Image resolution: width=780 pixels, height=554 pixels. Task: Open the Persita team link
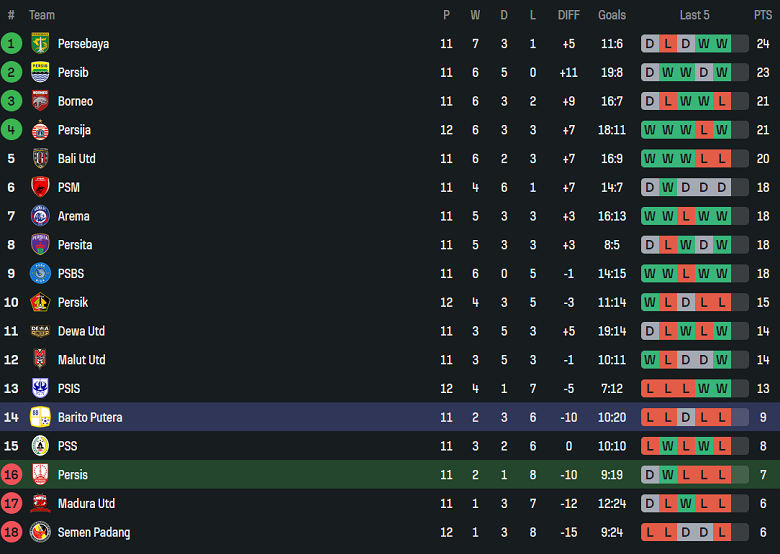tap(76, 245)
